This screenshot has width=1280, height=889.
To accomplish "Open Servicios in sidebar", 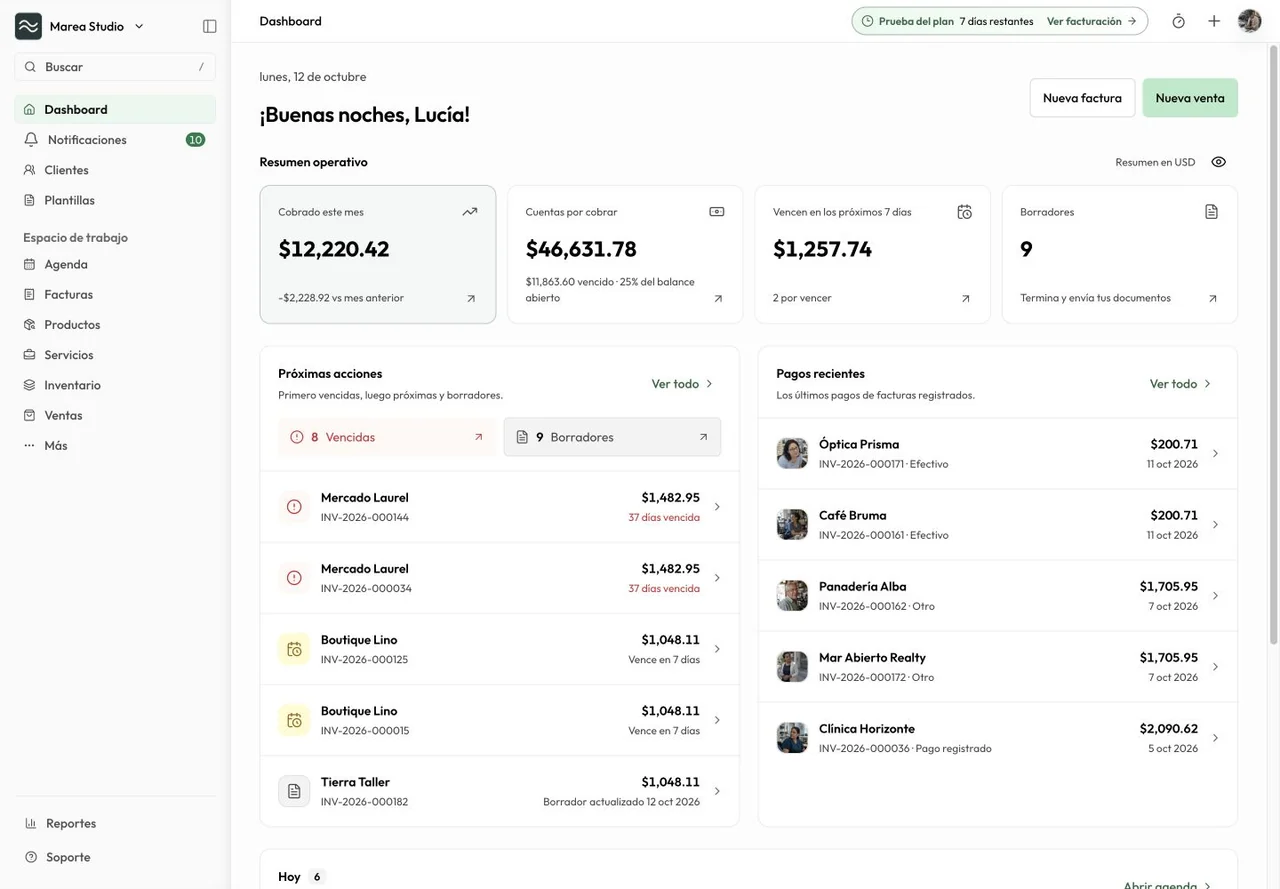I will coord(115,355).
